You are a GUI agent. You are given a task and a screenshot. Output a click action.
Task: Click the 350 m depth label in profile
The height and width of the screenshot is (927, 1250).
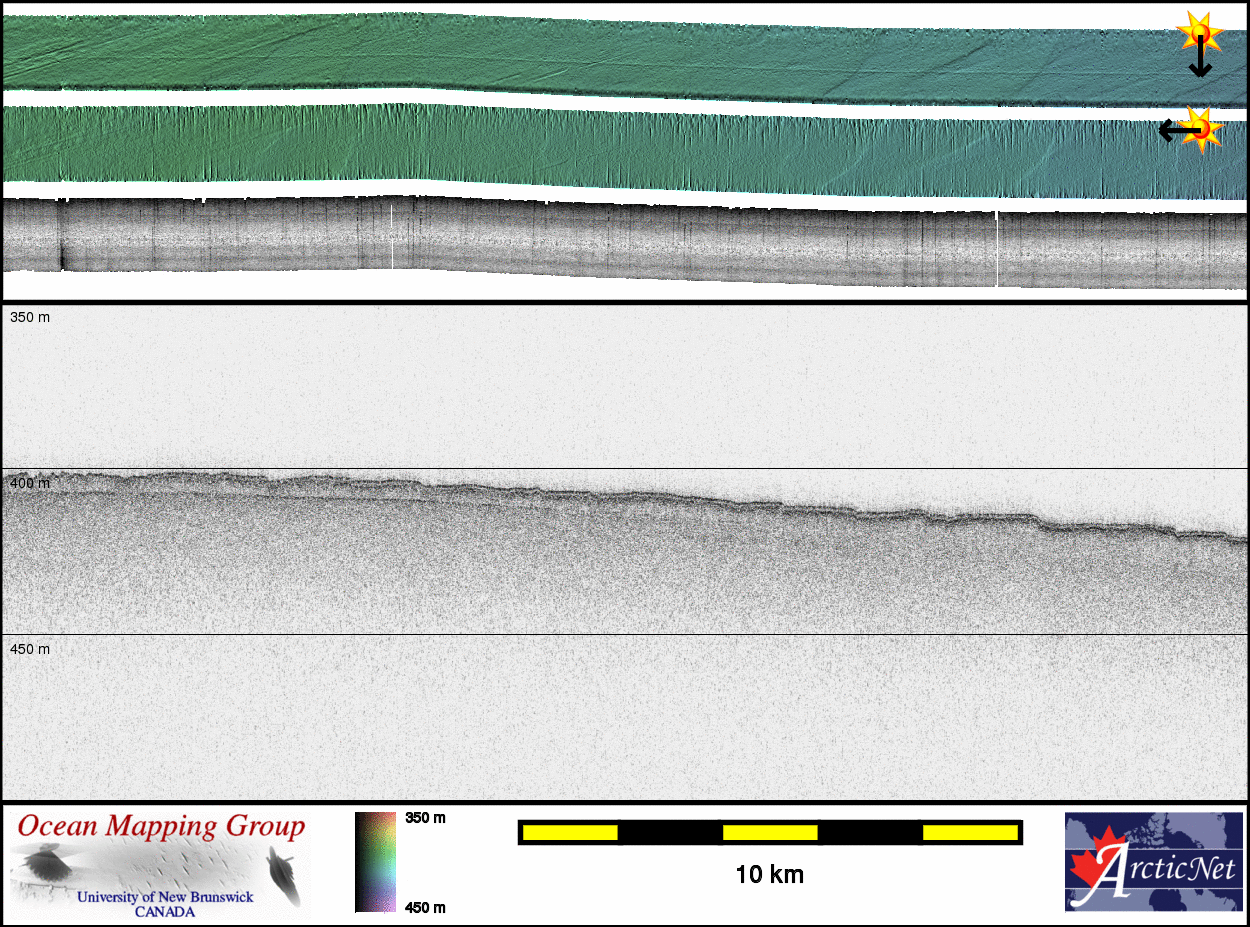point(30,317)
